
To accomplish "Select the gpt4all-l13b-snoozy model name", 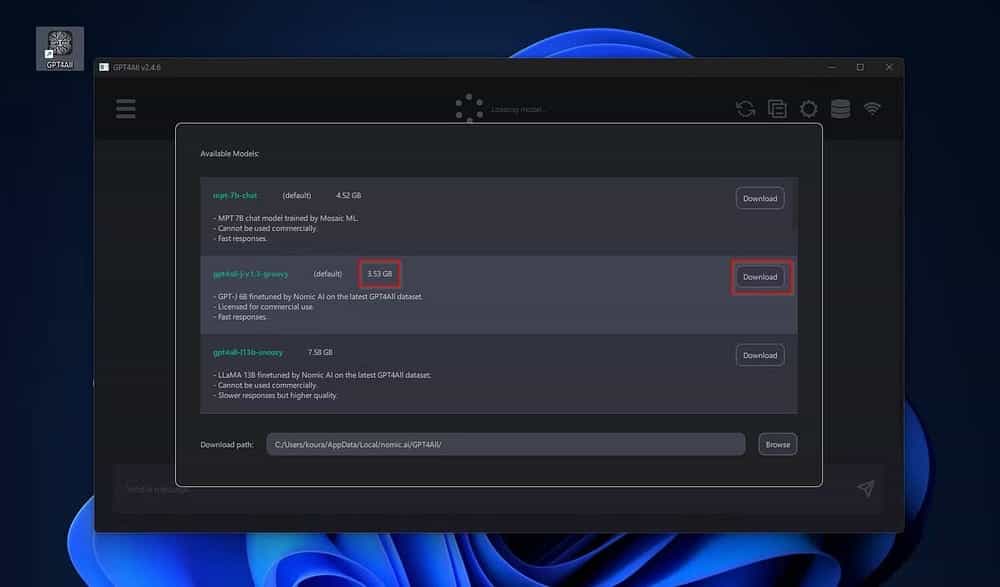I will [248, 352].
